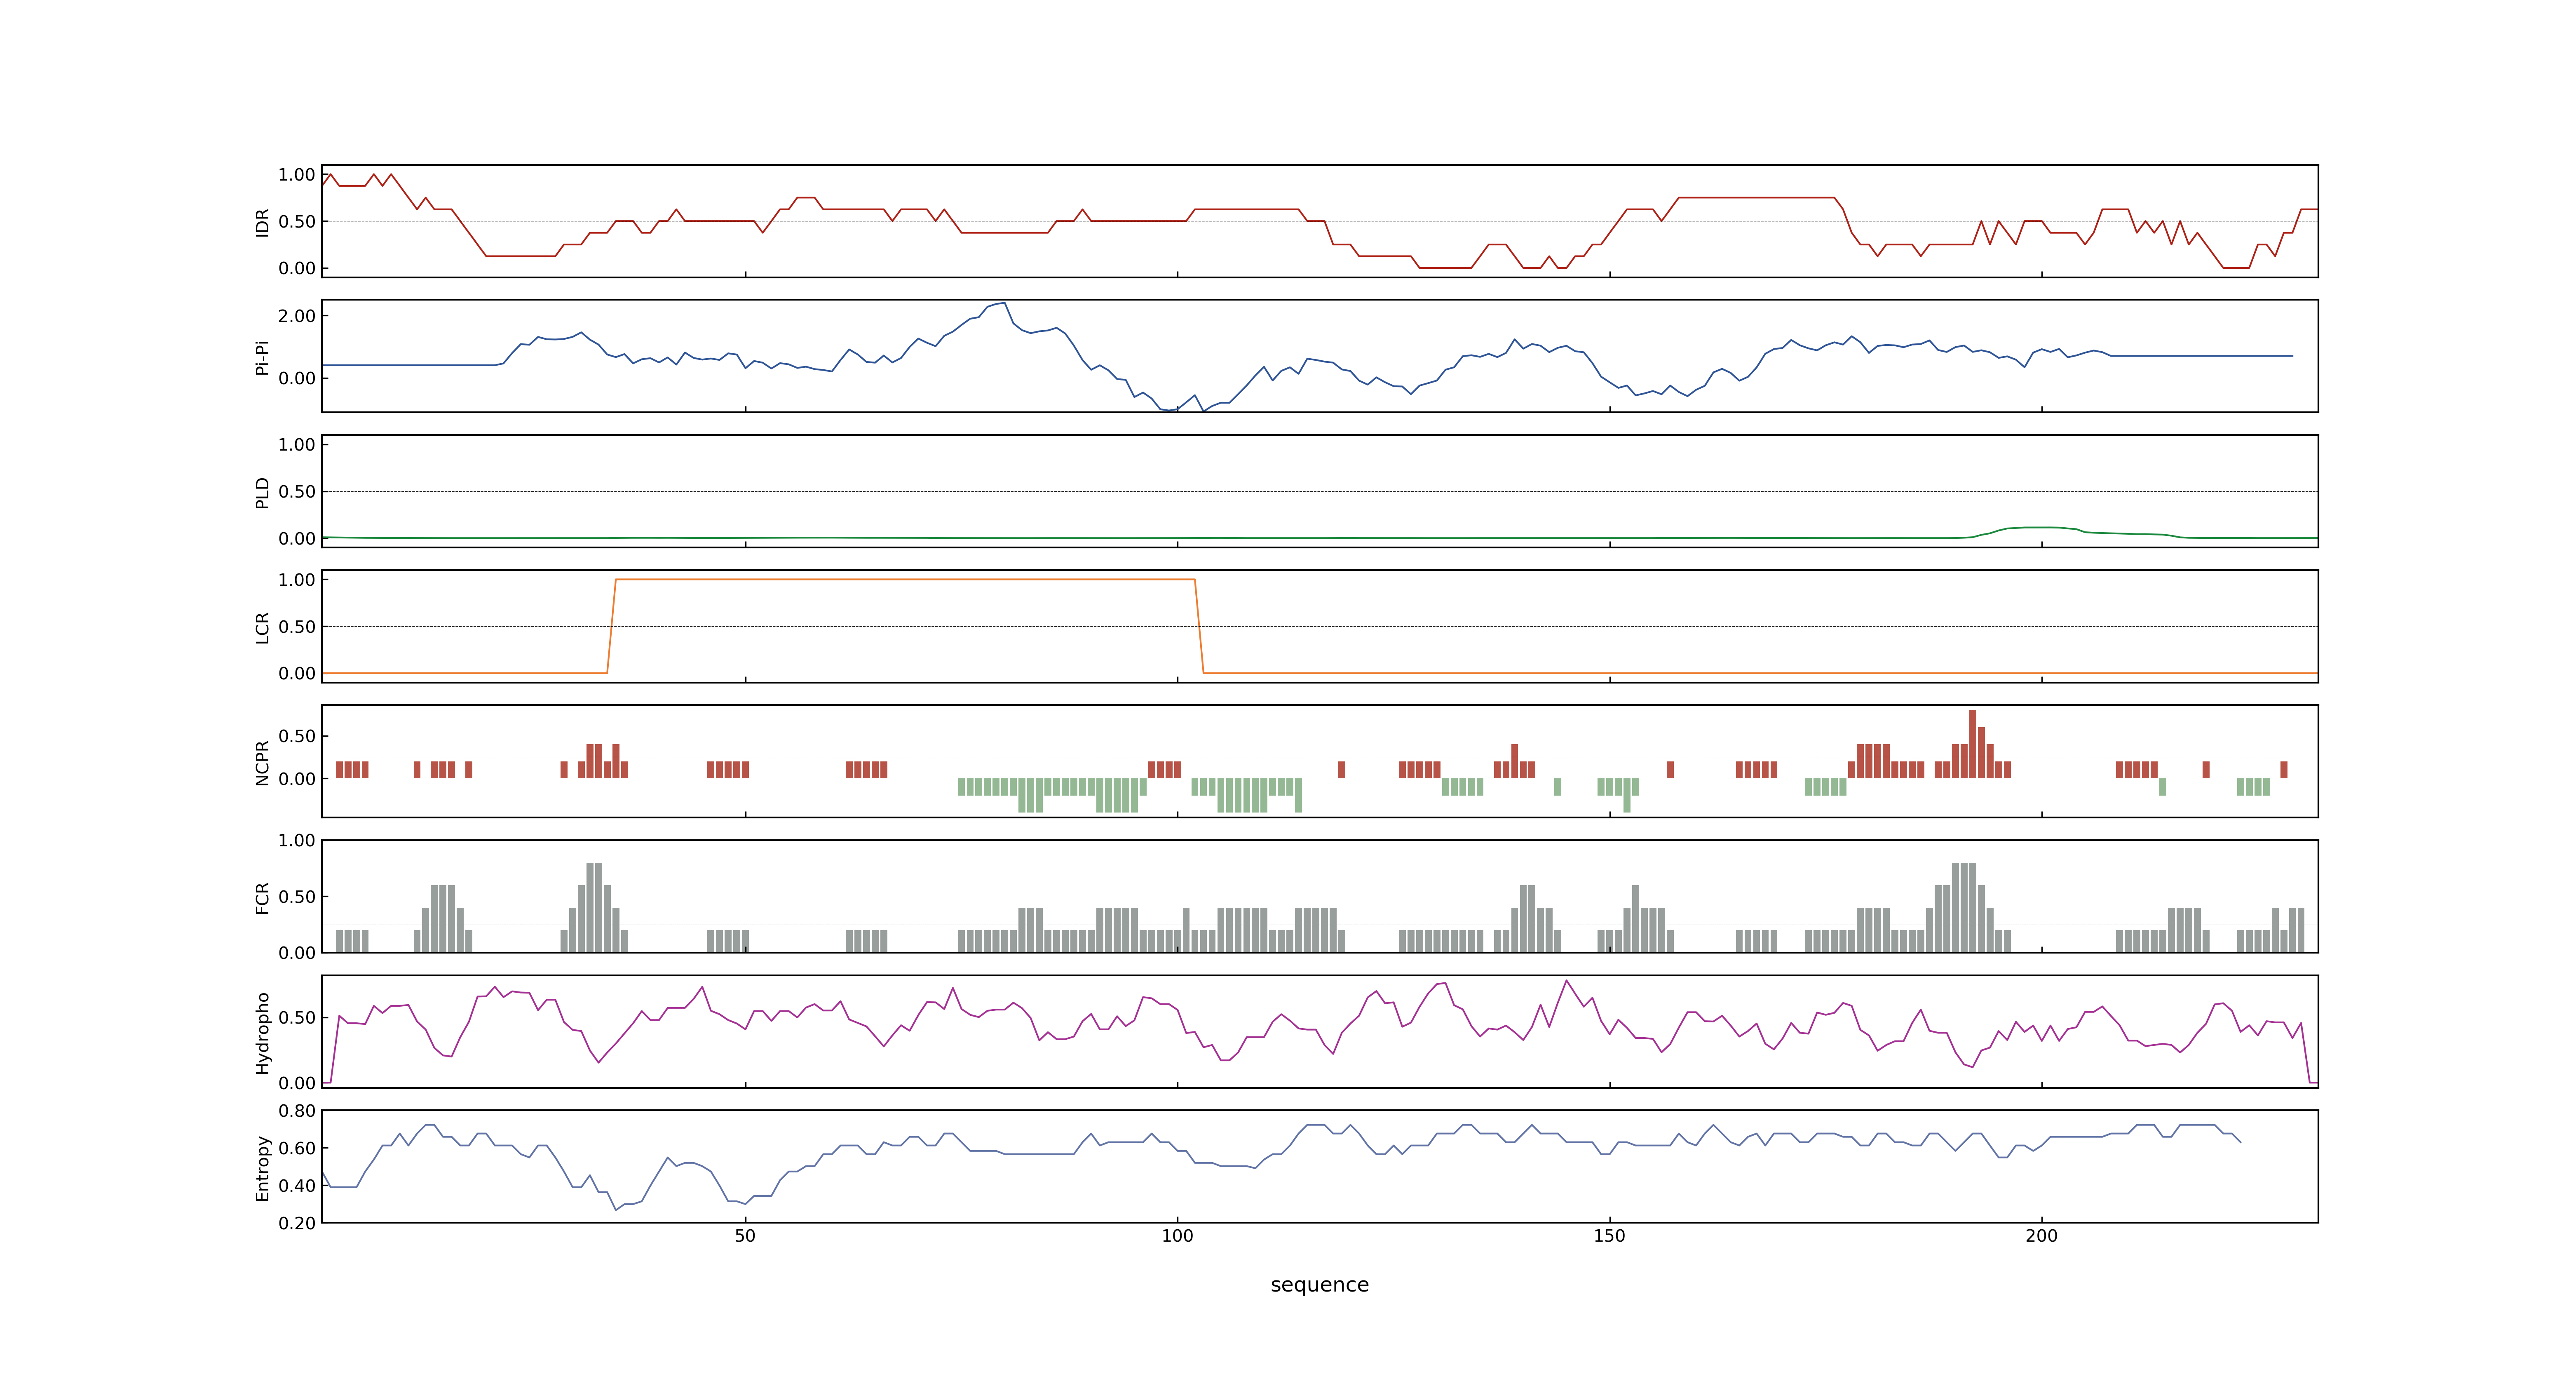Click the x-axis tick label 50

pyautogui.click(x=745, y=1236)
